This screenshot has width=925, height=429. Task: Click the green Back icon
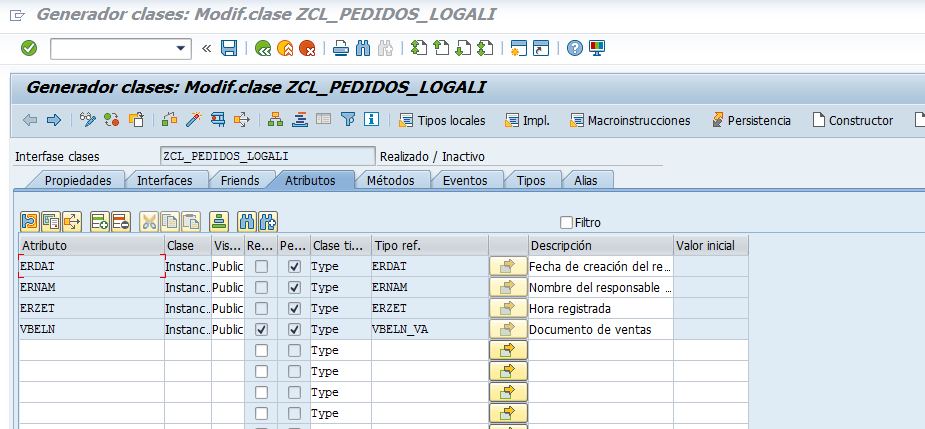[x=263, y=48]
